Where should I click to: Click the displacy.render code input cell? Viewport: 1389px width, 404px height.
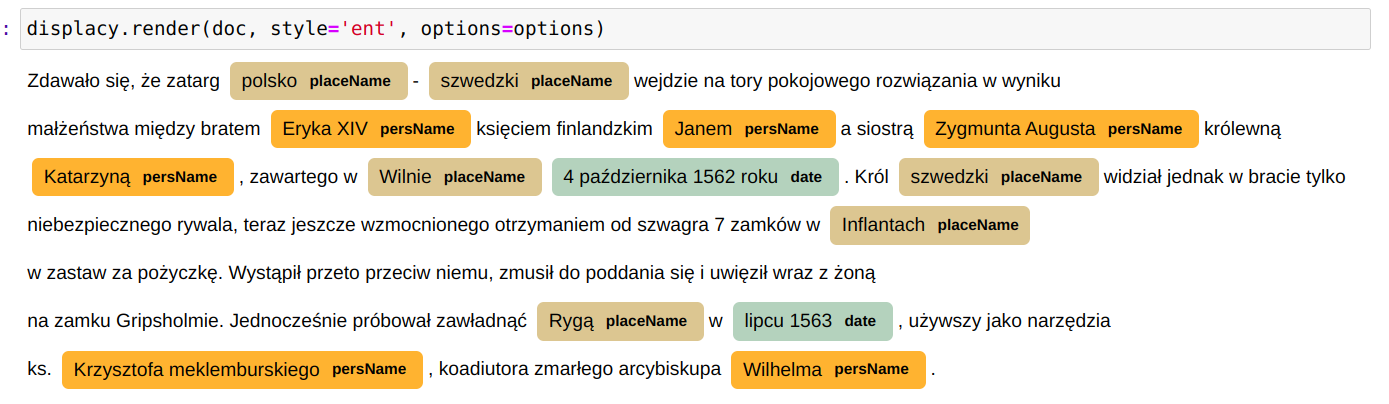click(x=694, y=28)
